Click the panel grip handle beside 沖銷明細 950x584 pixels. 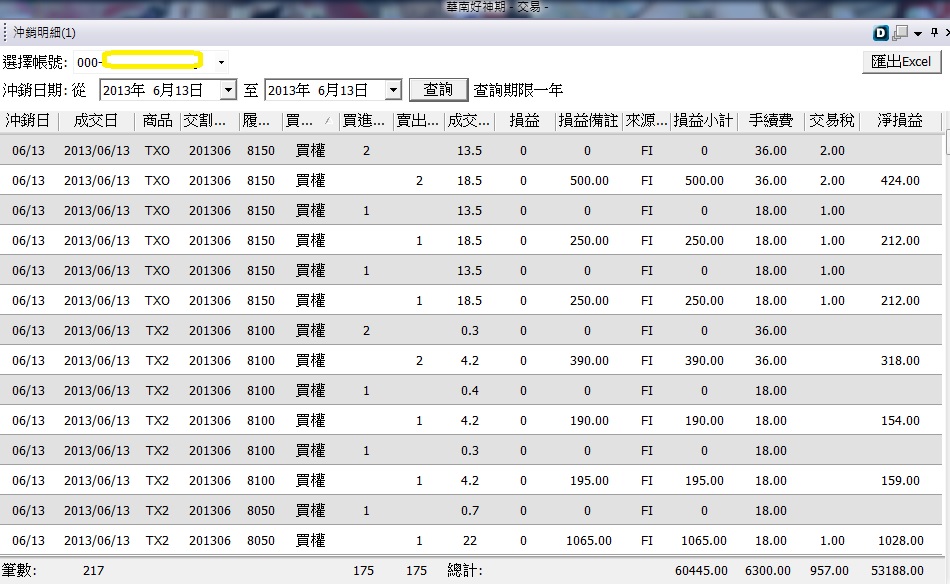(5, 33)
